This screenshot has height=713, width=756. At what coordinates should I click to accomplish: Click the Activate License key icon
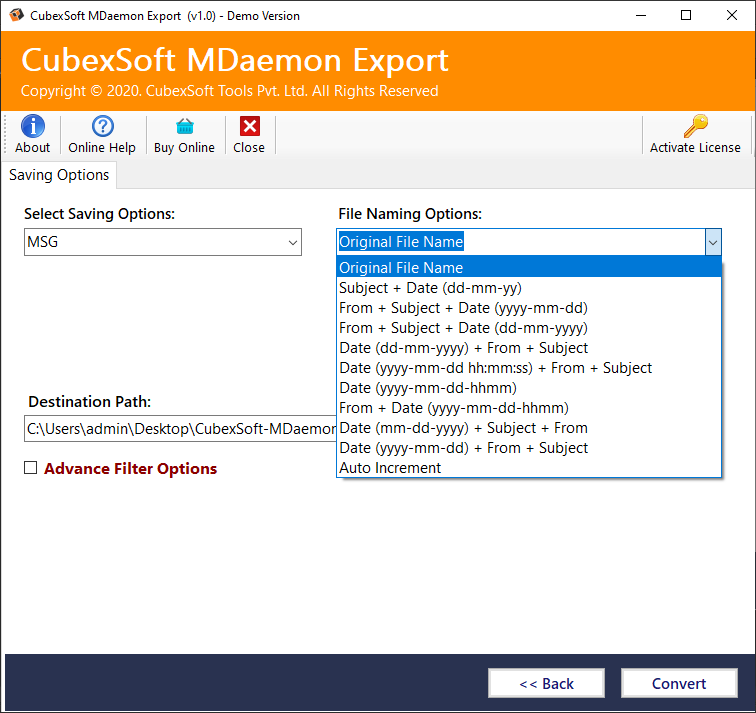[695, 127]
